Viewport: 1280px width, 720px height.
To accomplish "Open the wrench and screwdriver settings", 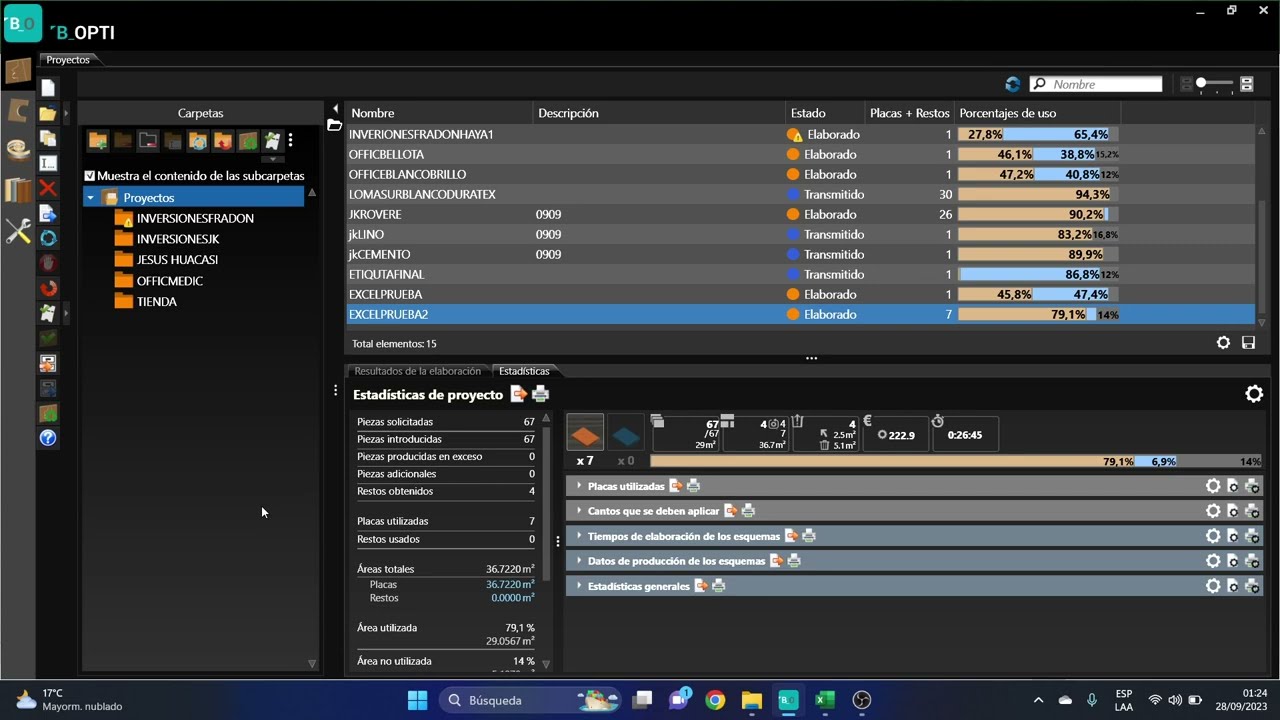I will tap(18, 232).
